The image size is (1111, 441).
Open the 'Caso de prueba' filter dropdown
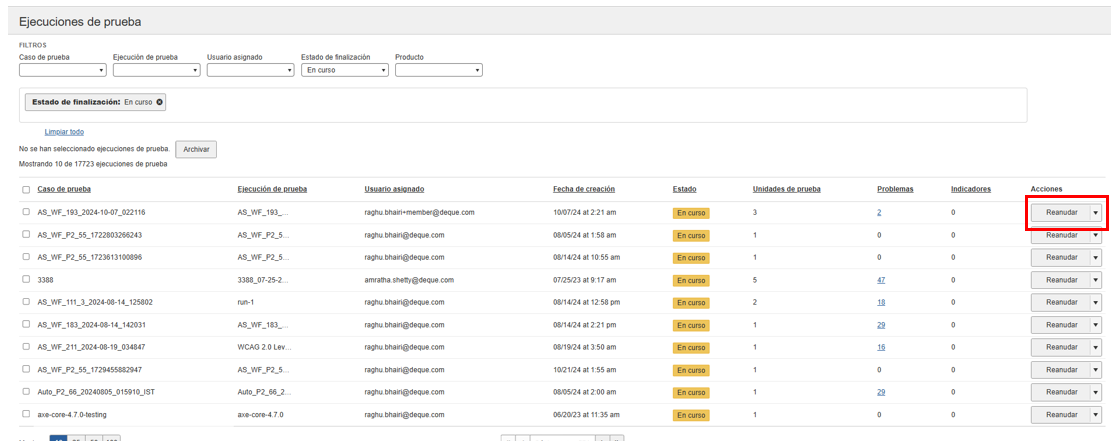pos(62,70)
